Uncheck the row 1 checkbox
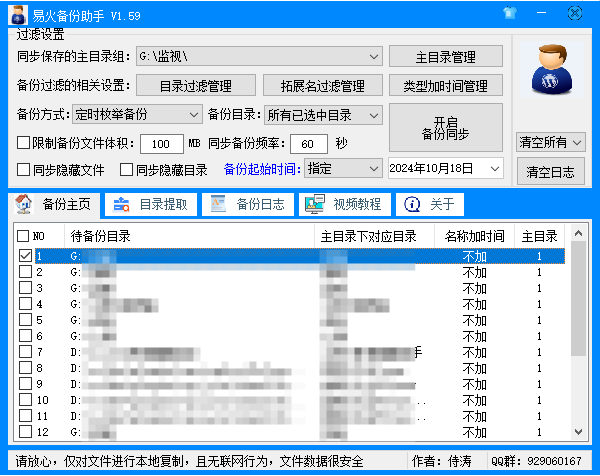 point(26,256)
